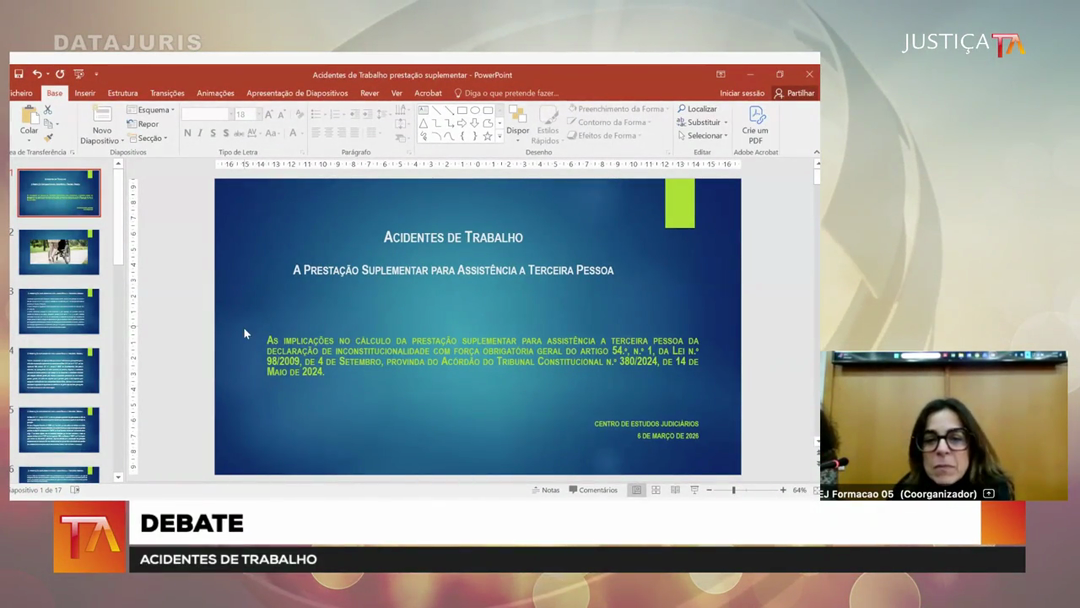Start slideshow from the quick access toolbar

[79, 74]
